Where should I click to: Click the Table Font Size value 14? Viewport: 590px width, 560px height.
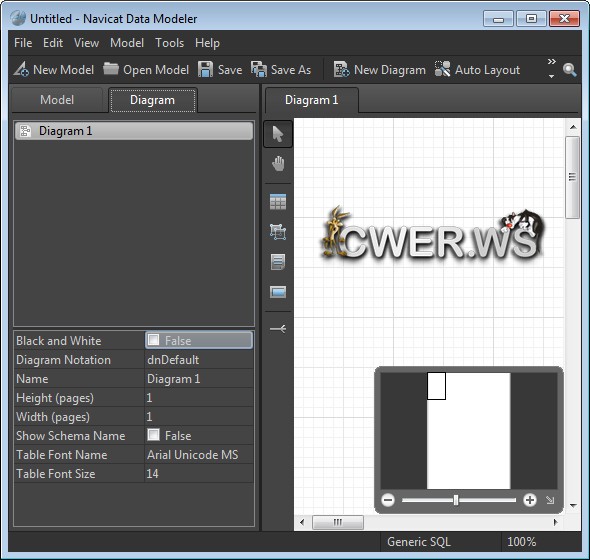point(199,473)
